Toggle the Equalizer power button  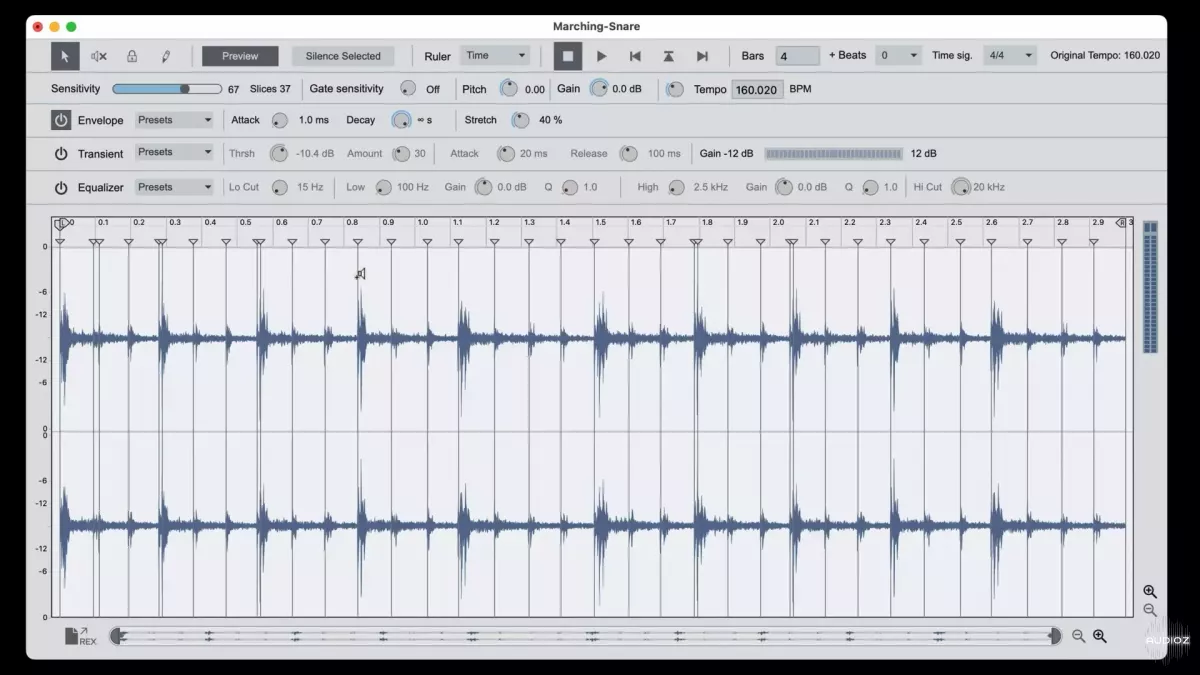(61, 187)
